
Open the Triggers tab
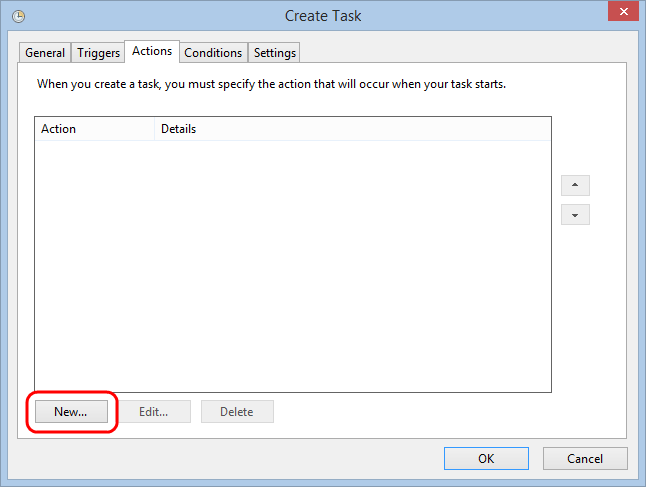click(x=99, y=53)
